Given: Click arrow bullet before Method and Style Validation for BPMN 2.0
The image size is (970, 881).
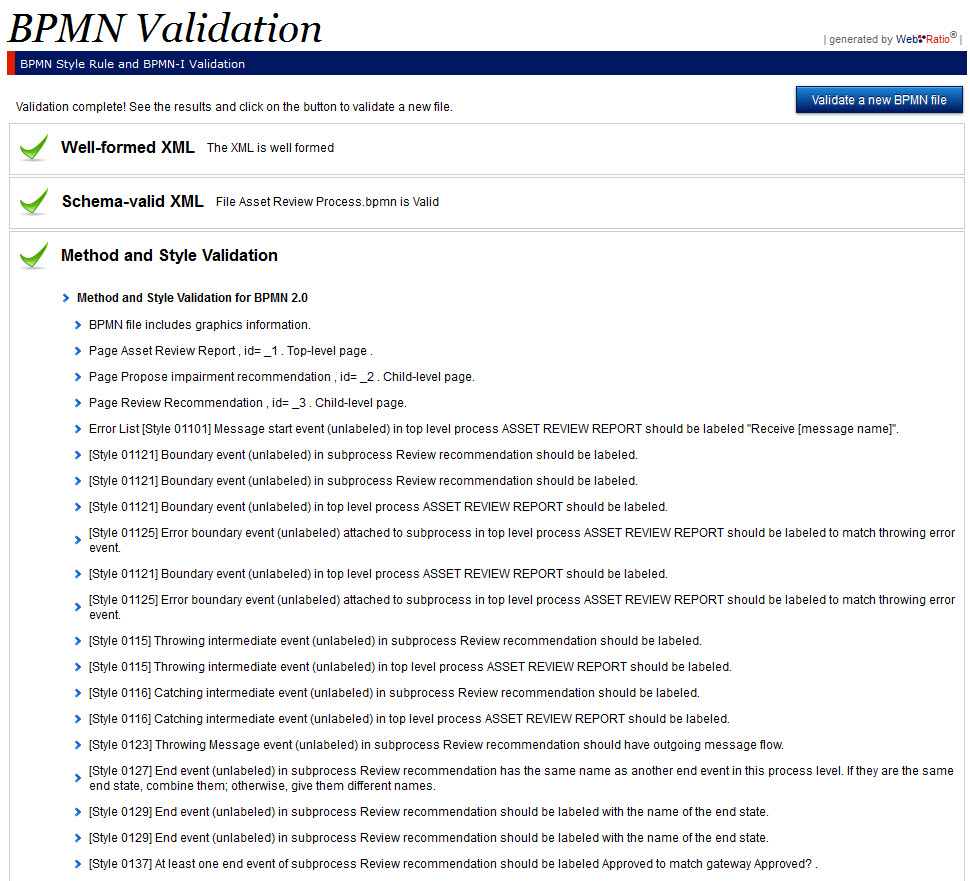Looking at the screenshot, I should pyautogui.click(x=66, y=298).
